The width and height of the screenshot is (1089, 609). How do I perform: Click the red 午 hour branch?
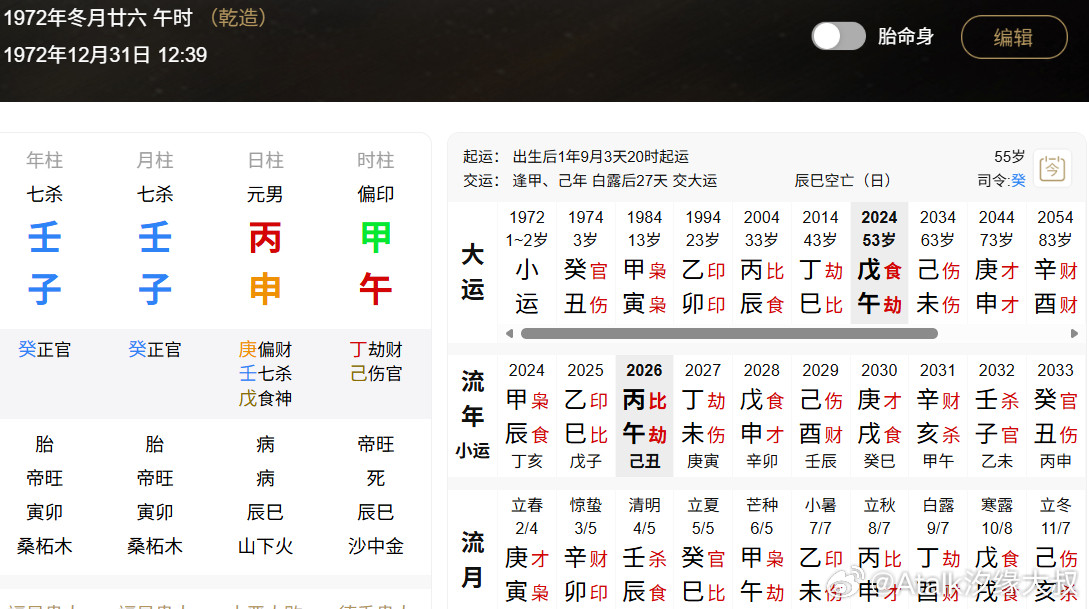click(x=376, y=290)
